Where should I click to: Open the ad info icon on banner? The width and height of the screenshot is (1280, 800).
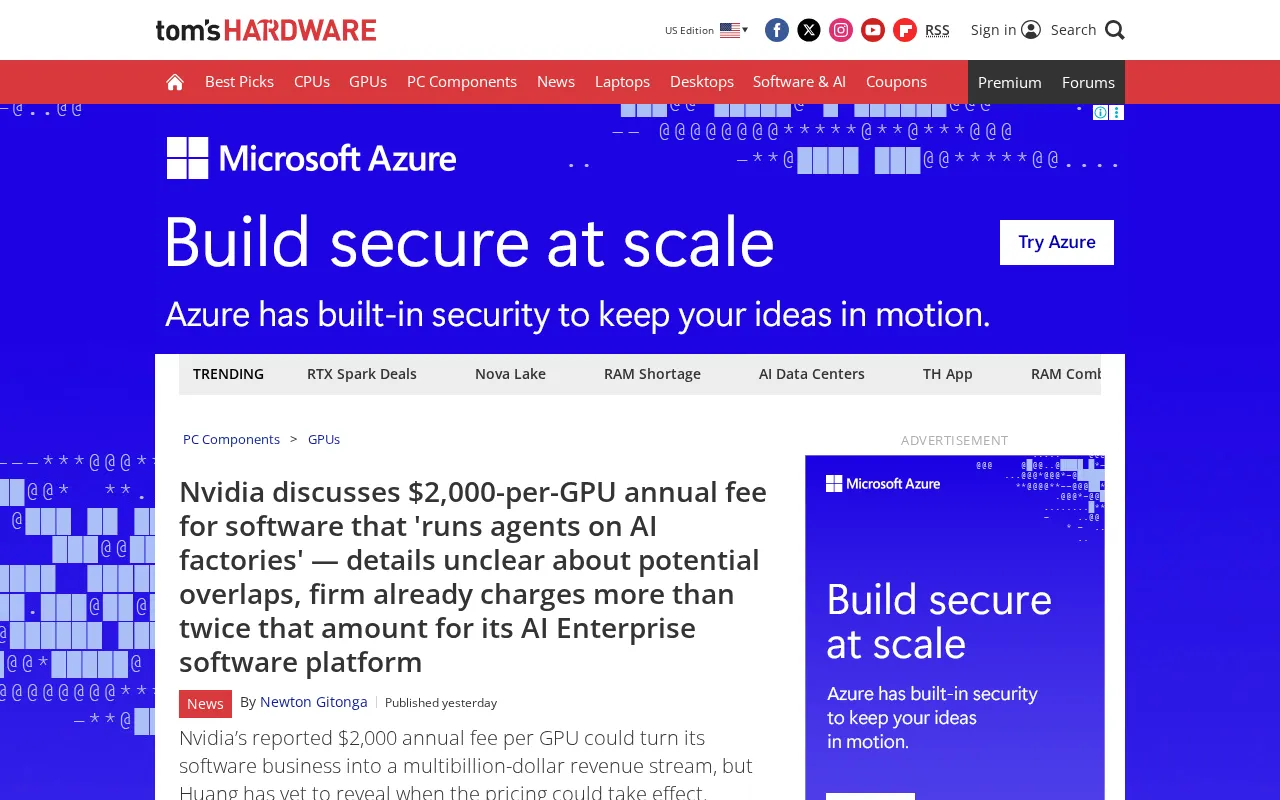pos(1100,112)
